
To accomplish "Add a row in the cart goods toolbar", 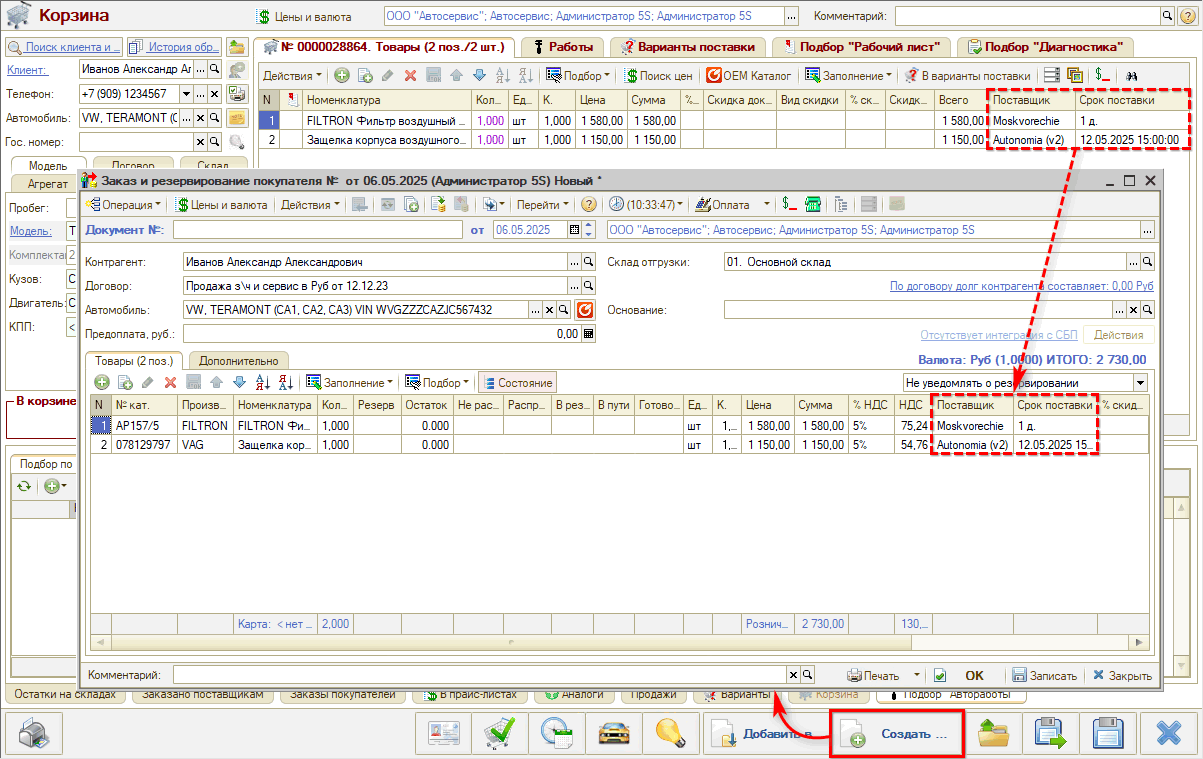I will (342, 75).
